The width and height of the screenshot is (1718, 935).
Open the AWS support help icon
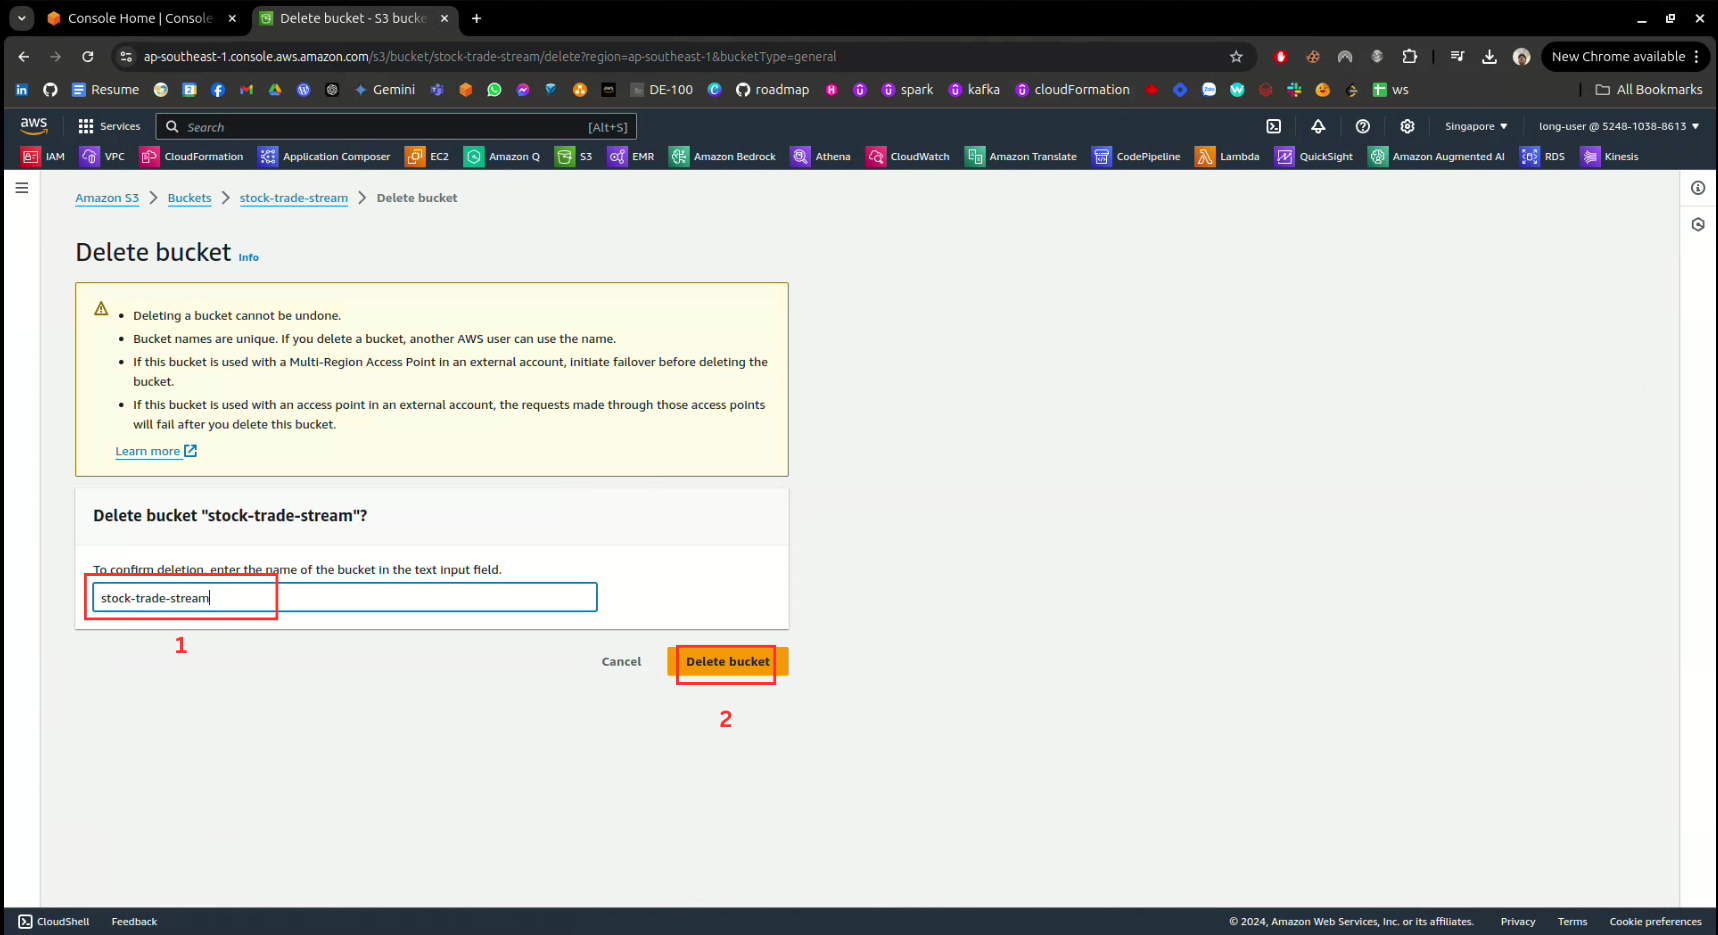tap(1362, 127)
